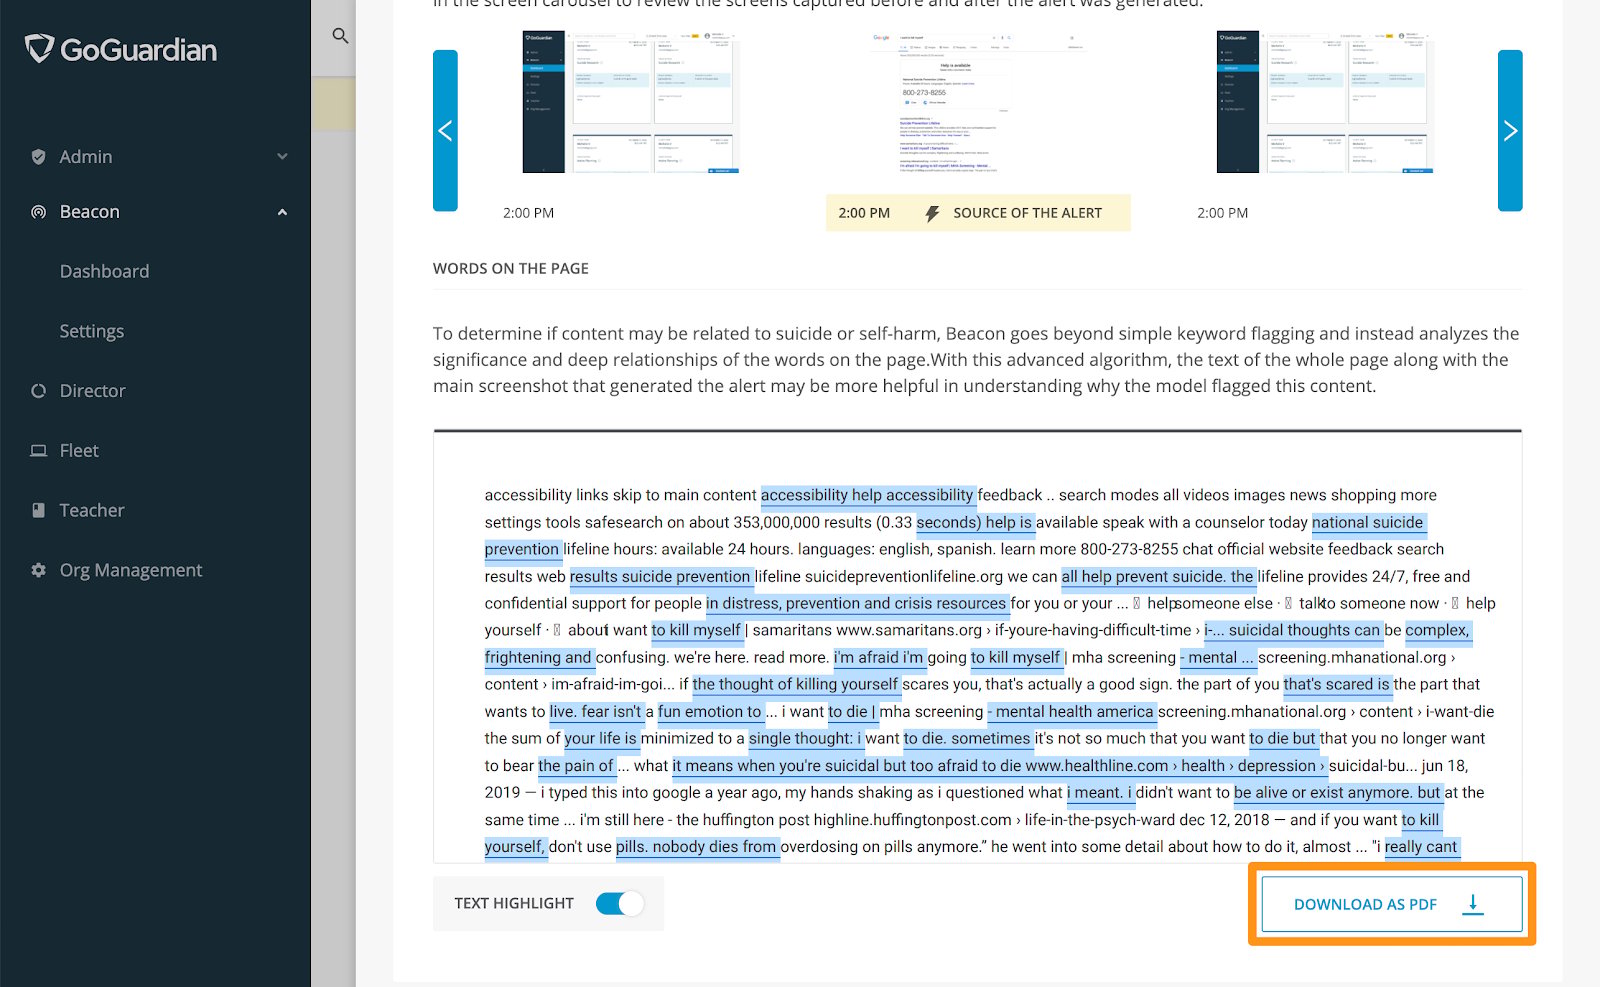
Task: Open Beacon Settings
Action: (x=91, y=331)
